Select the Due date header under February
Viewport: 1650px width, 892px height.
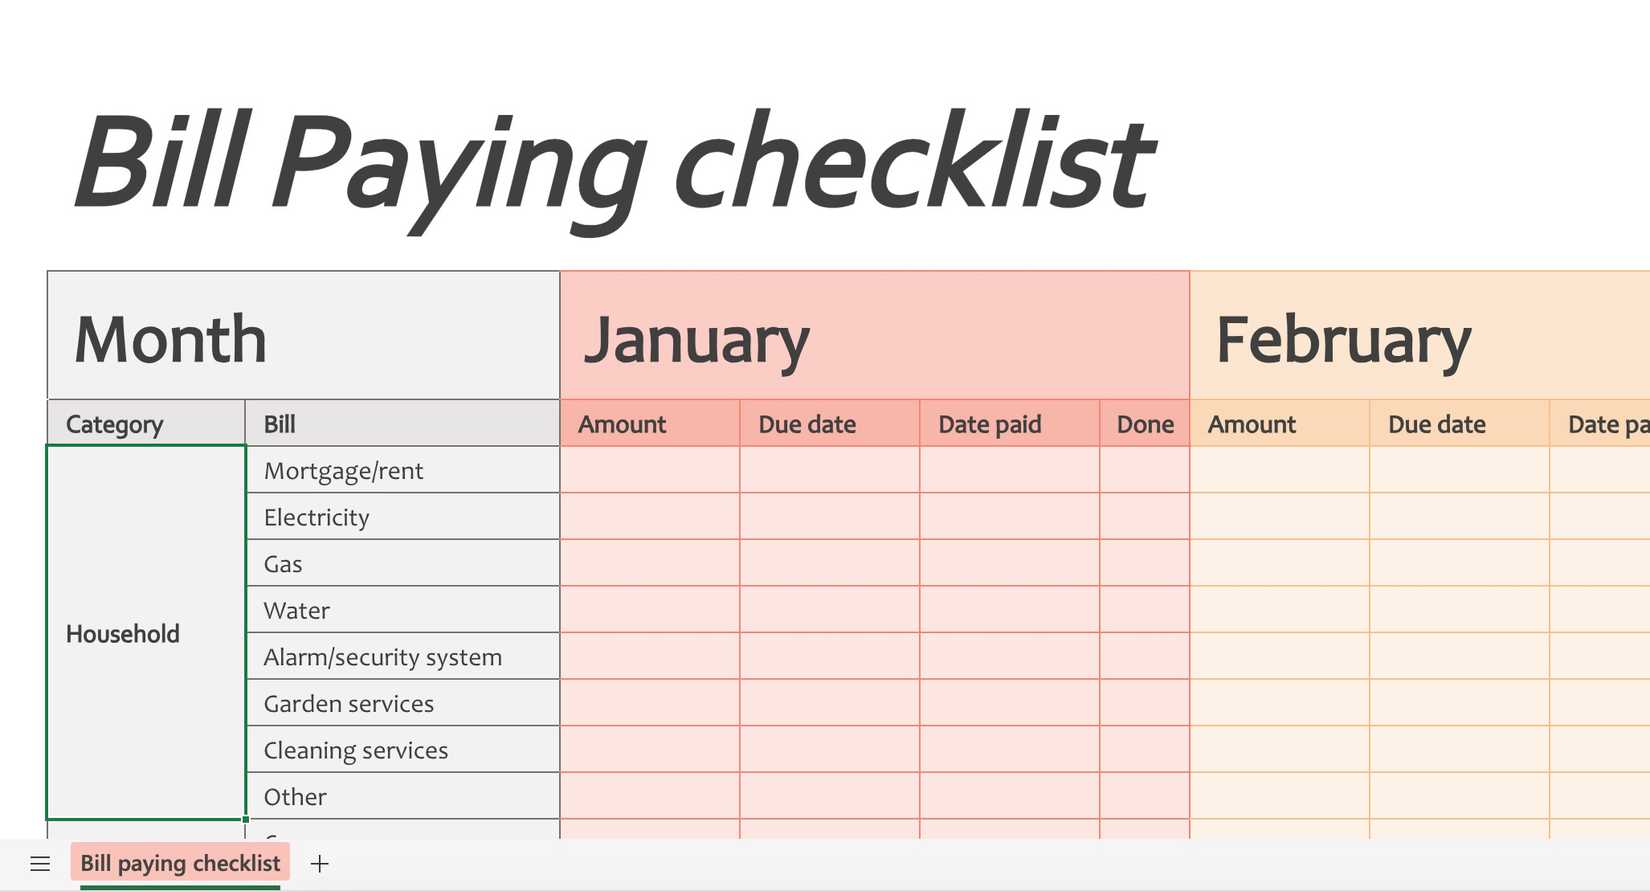click(x=1436, y=424)
